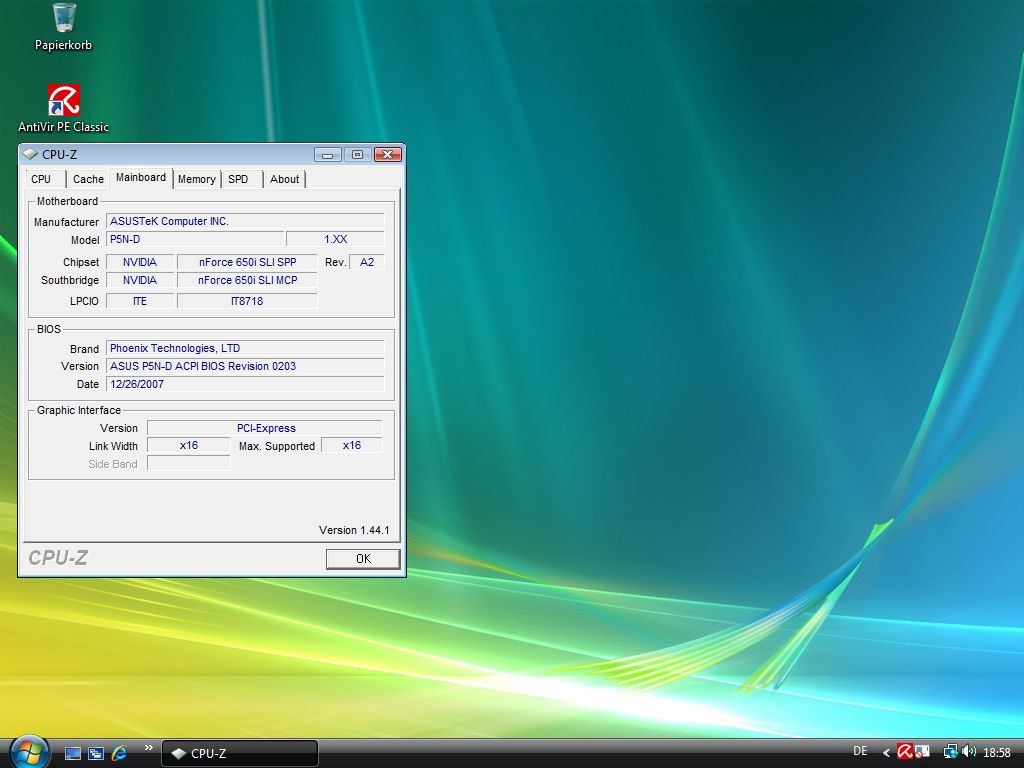Click the 'Manufacturer' label
Image resolution: width=1024 pixels, height=768 pixels.
(66, 222)
